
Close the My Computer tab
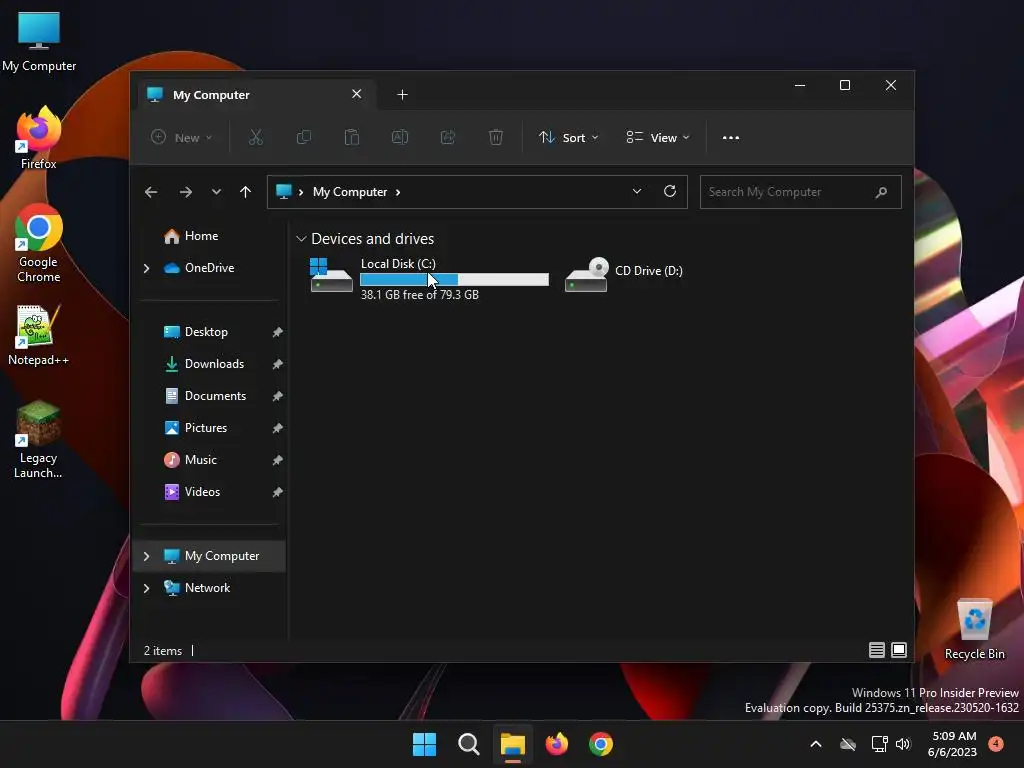pos(357,94)
